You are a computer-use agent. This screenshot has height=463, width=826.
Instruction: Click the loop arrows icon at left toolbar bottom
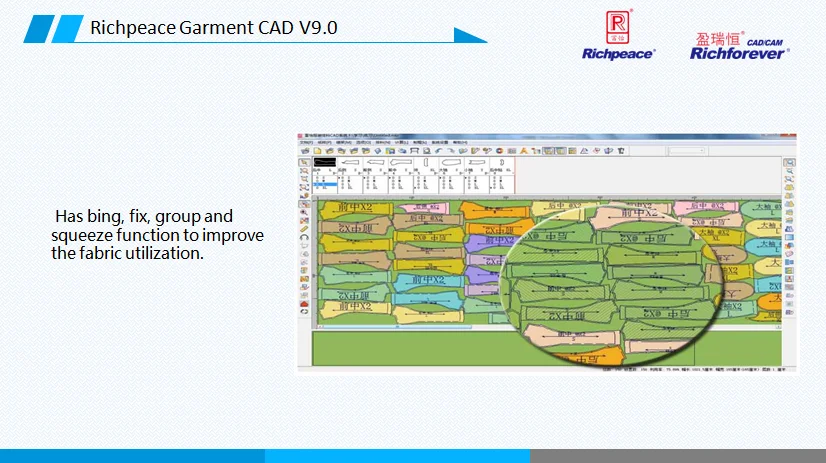(304, 311)
